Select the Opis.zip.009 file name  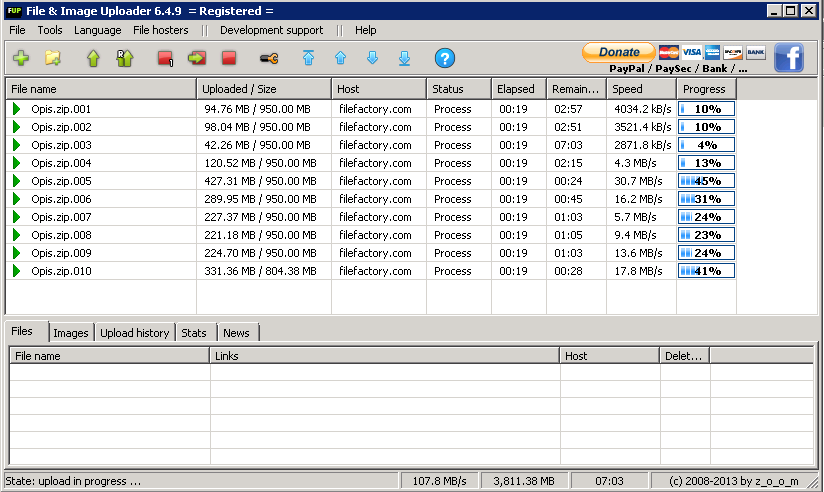pos(61,253)
